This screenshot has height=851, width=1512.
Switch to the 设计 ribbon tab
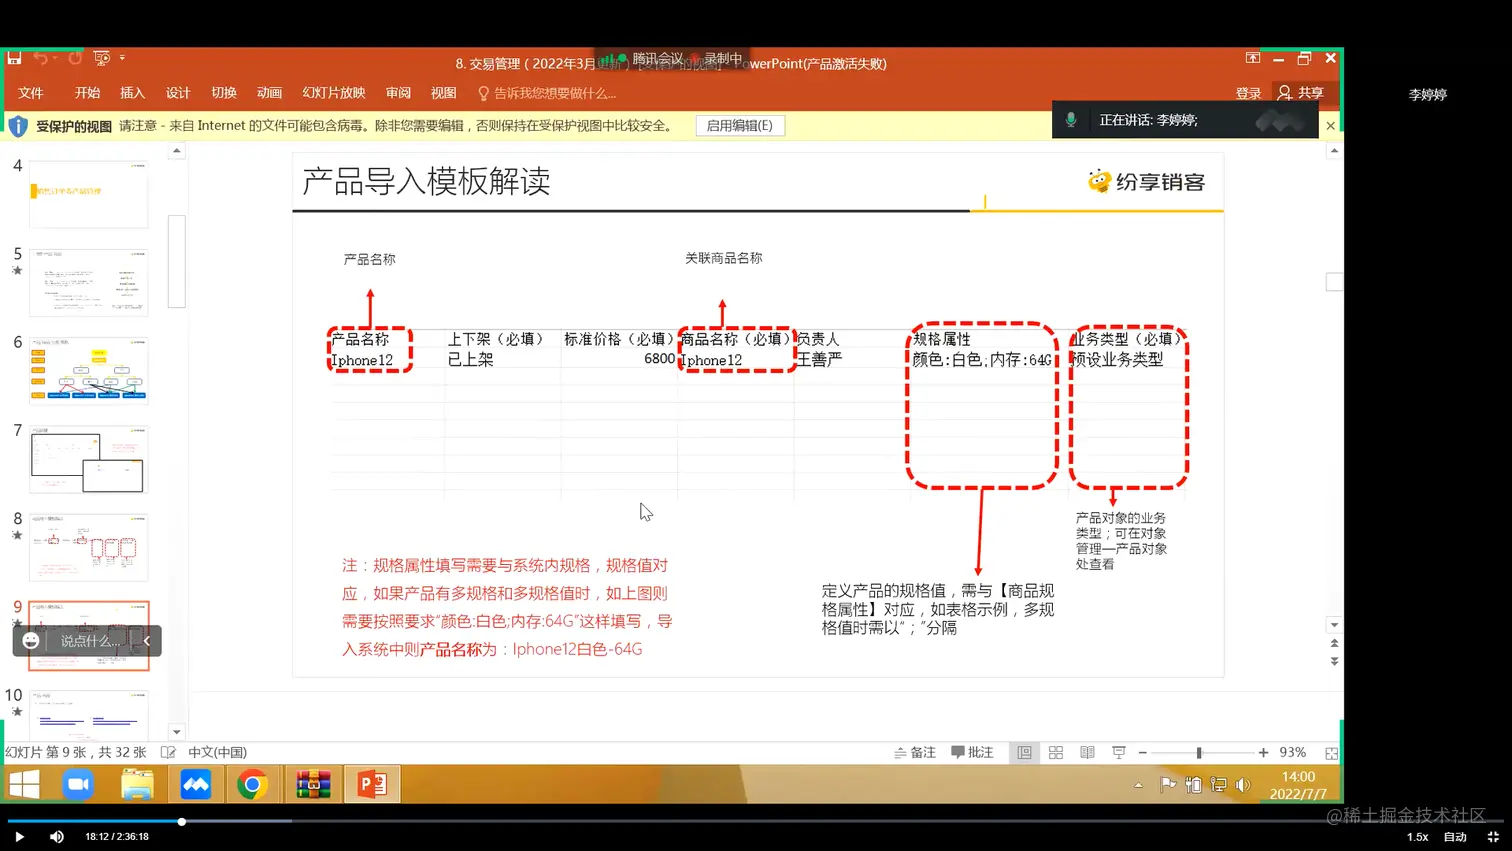click(x=178, y=93)
